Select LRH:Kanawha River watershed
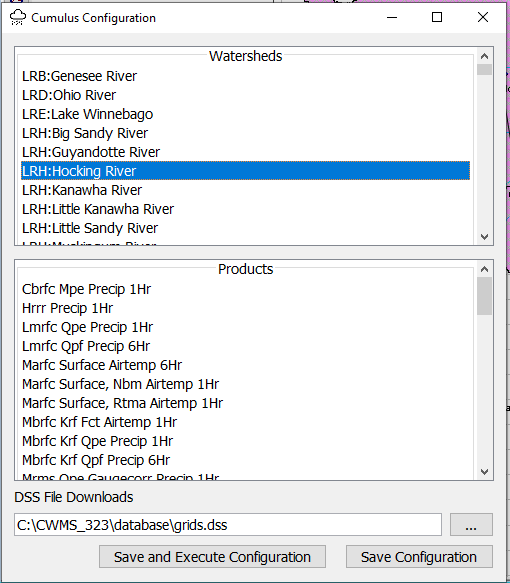 point(245,190)
